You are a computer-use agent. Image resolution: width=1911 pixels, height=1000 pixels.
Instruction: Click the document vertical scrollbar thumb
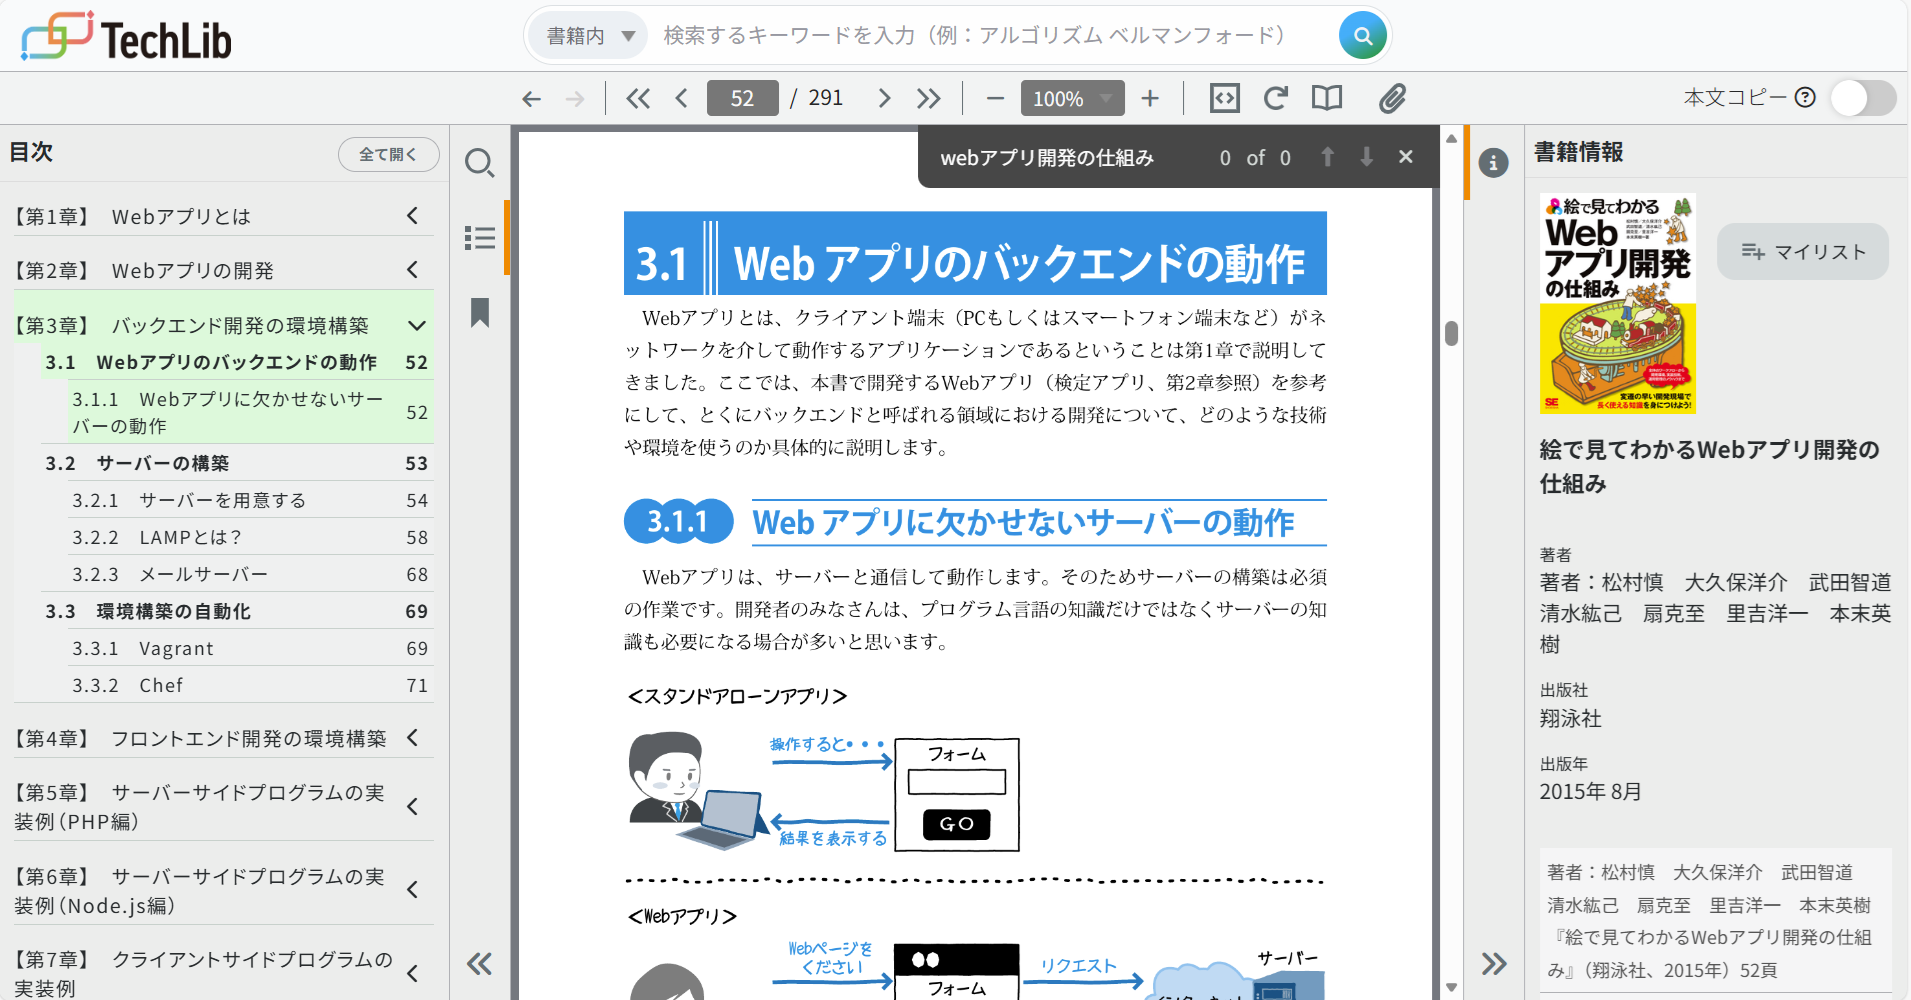coord(1451,333)
